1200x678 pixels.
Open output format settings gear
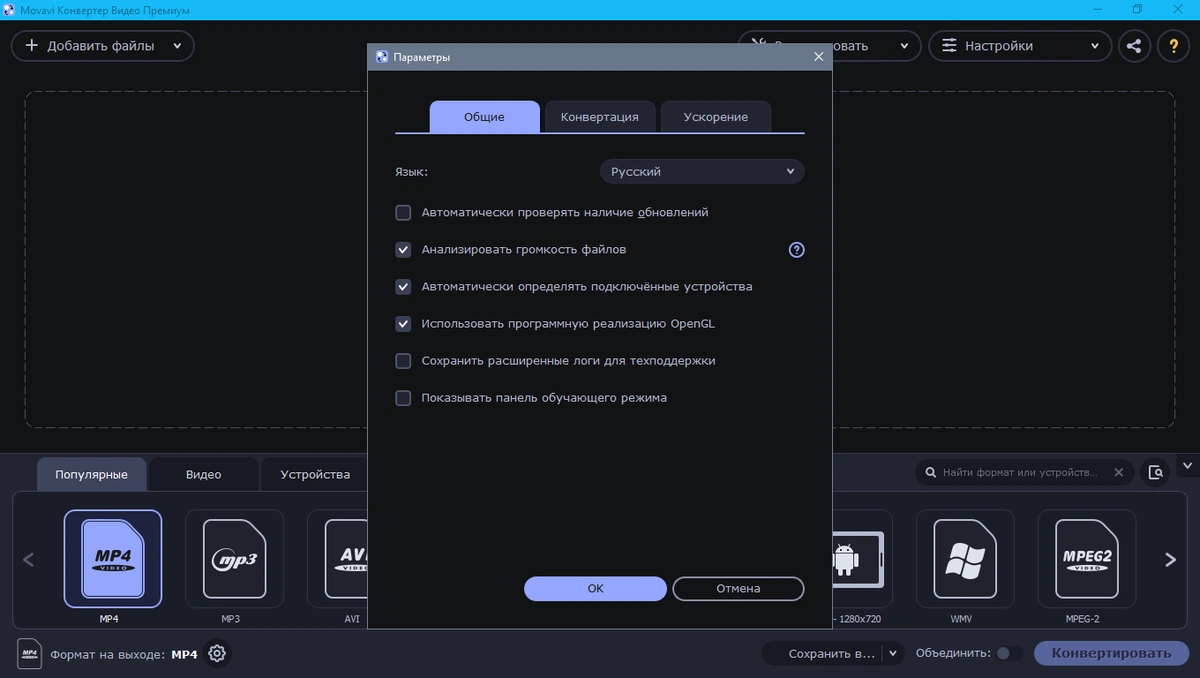(217, 654)
